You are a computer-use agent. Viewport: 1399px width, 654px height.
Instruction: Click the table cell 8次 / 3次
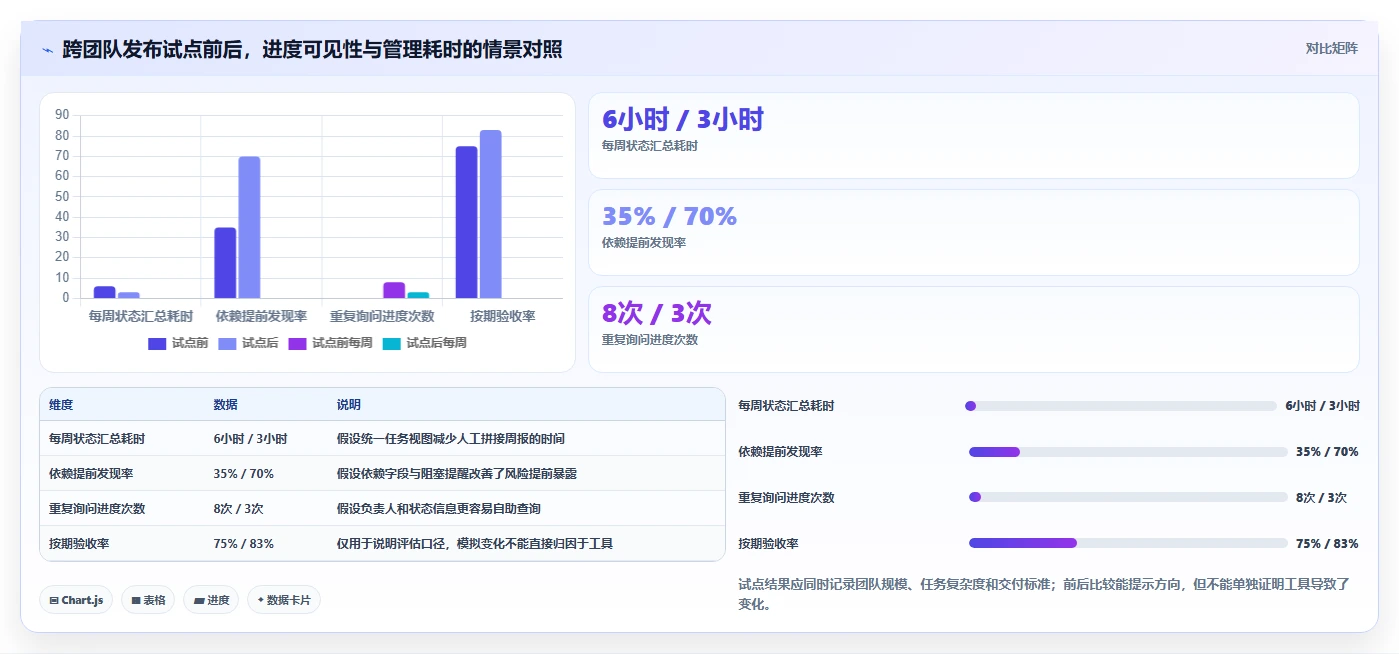[x=238, y=509]
